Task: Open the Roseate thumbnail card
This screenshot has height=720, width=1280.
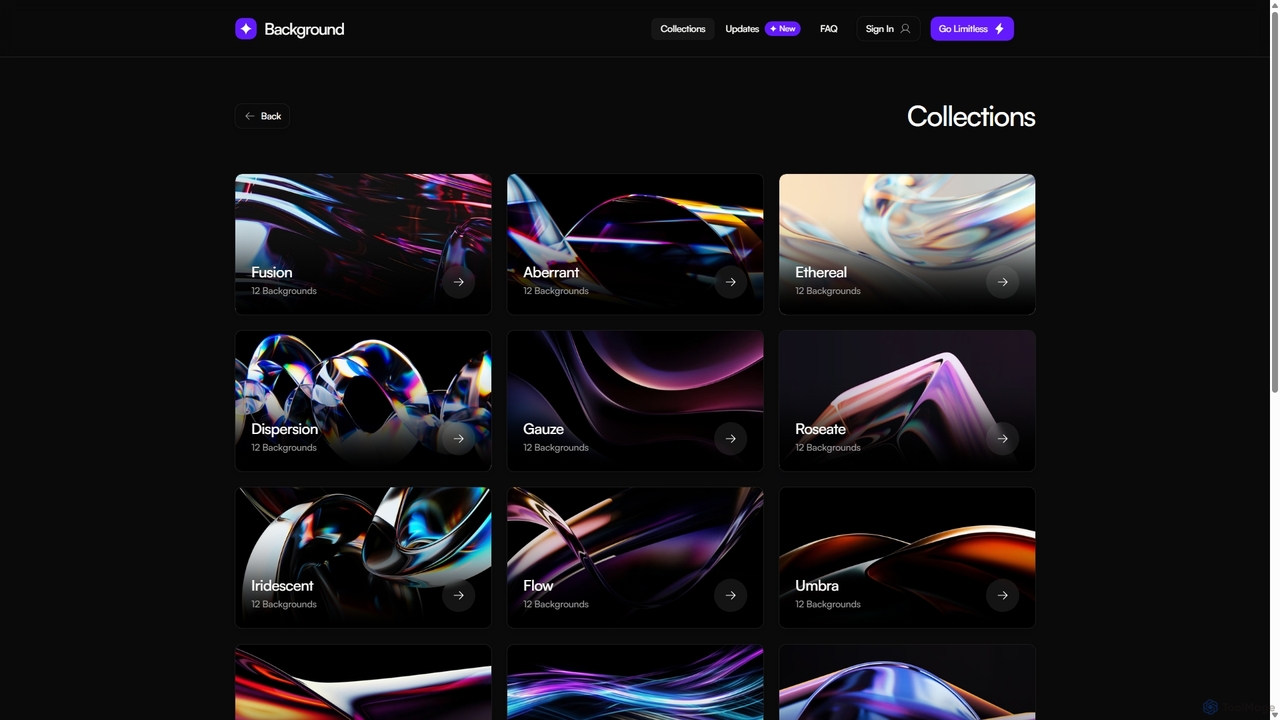Action: coord(907,401)
